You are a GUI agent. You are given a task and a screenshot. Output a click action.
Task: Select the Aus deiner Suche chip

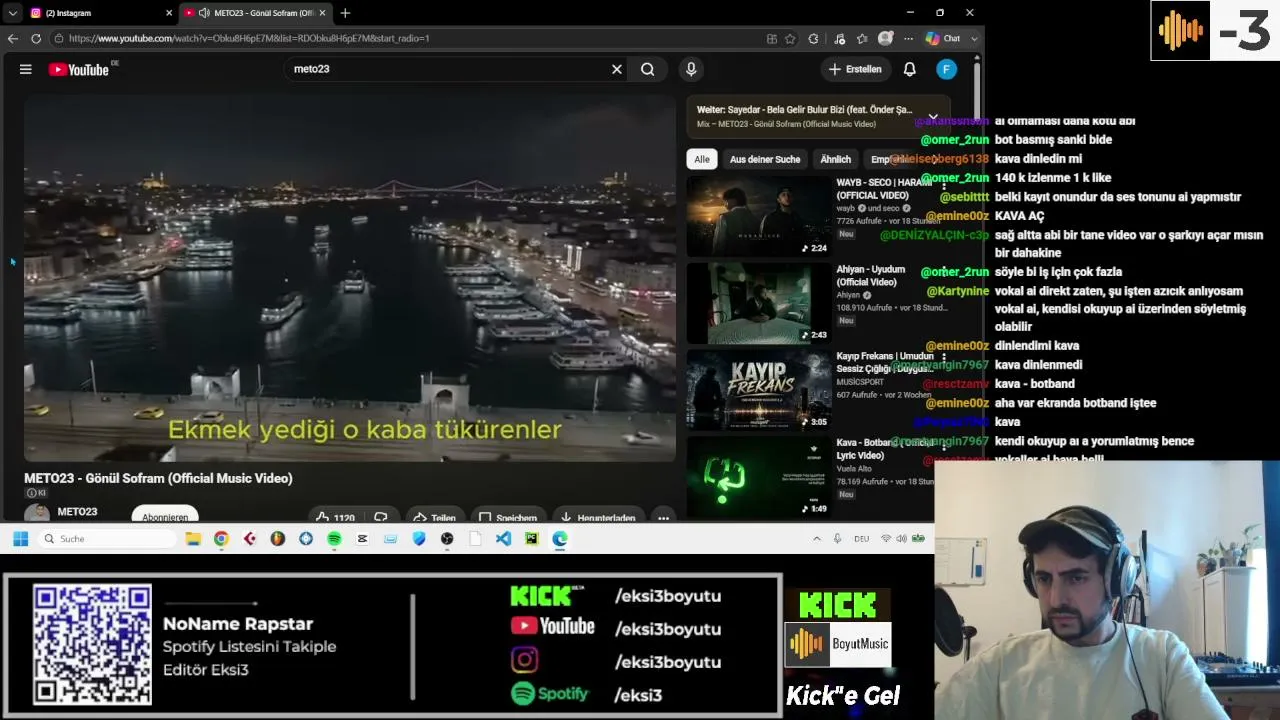(x=765, y=159)
